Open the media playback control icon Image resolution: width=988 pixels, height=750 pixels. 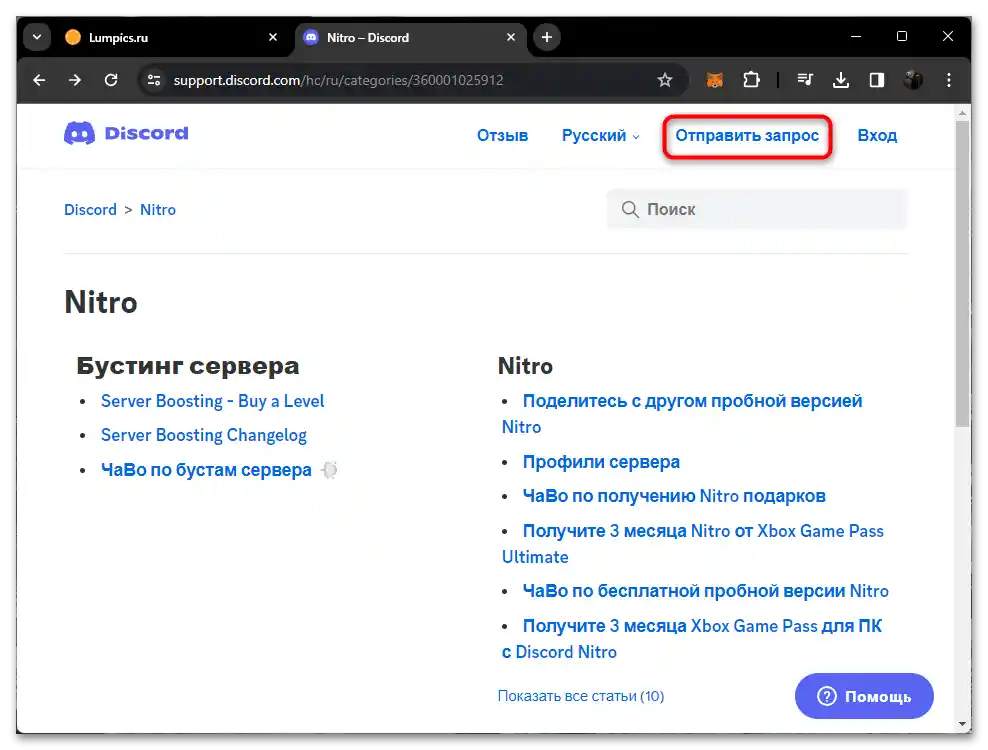[805, 79]
